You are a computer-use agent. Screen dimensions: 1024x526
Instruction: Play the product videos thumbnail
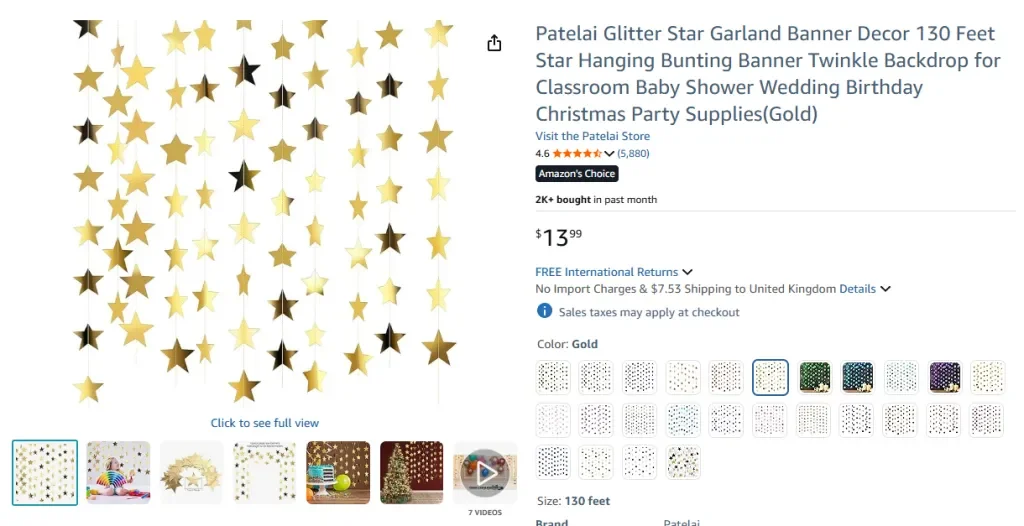pyautogui.click(x=485, y=472)
